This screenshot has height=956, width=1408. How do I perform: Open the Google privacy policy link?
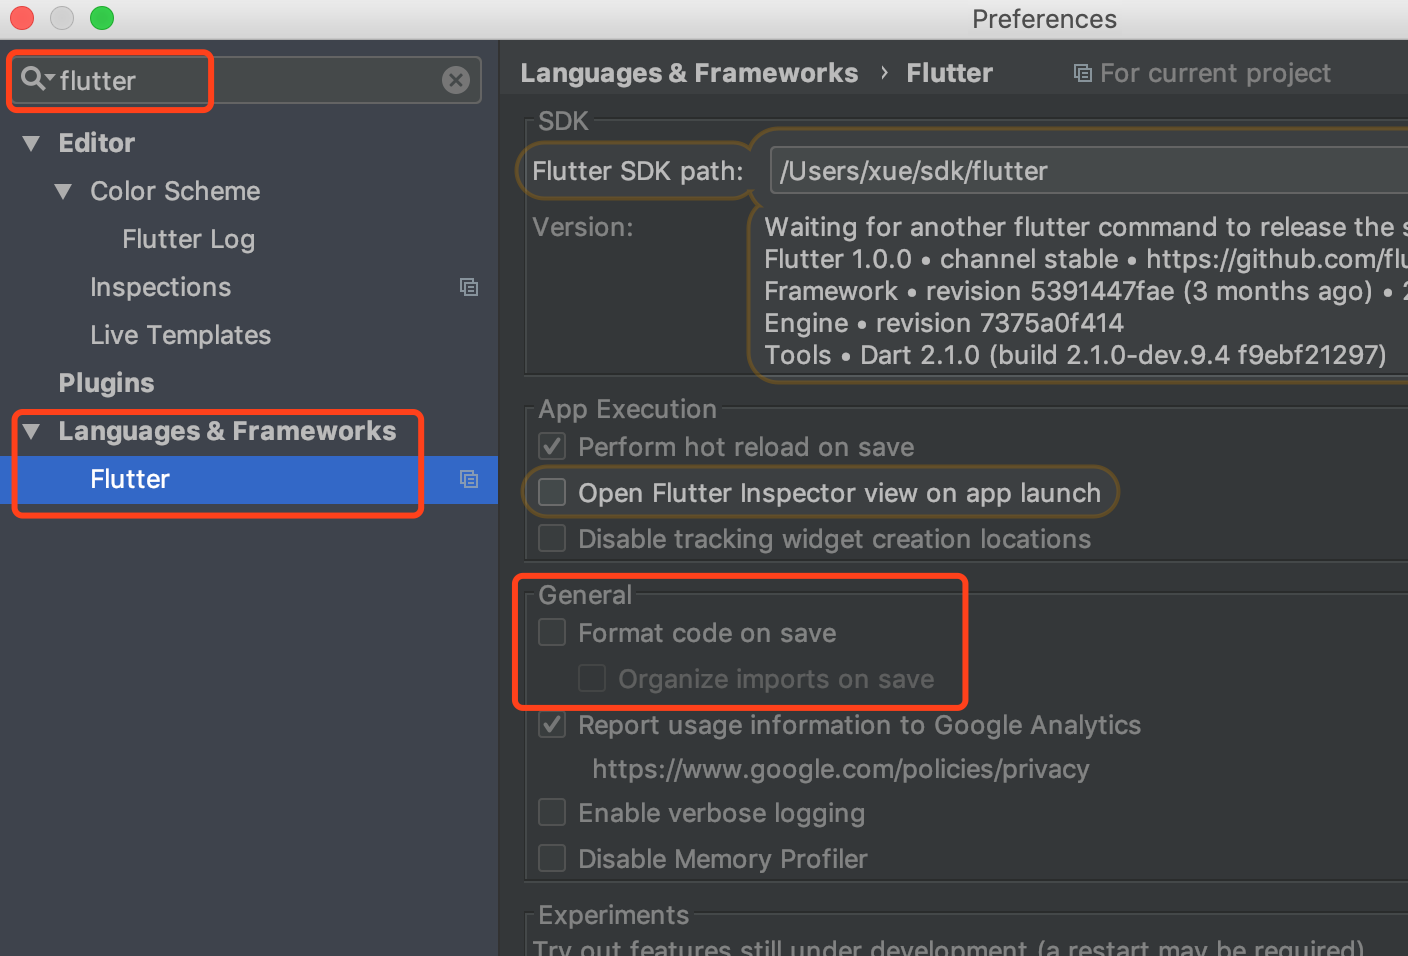pos(840,768)
